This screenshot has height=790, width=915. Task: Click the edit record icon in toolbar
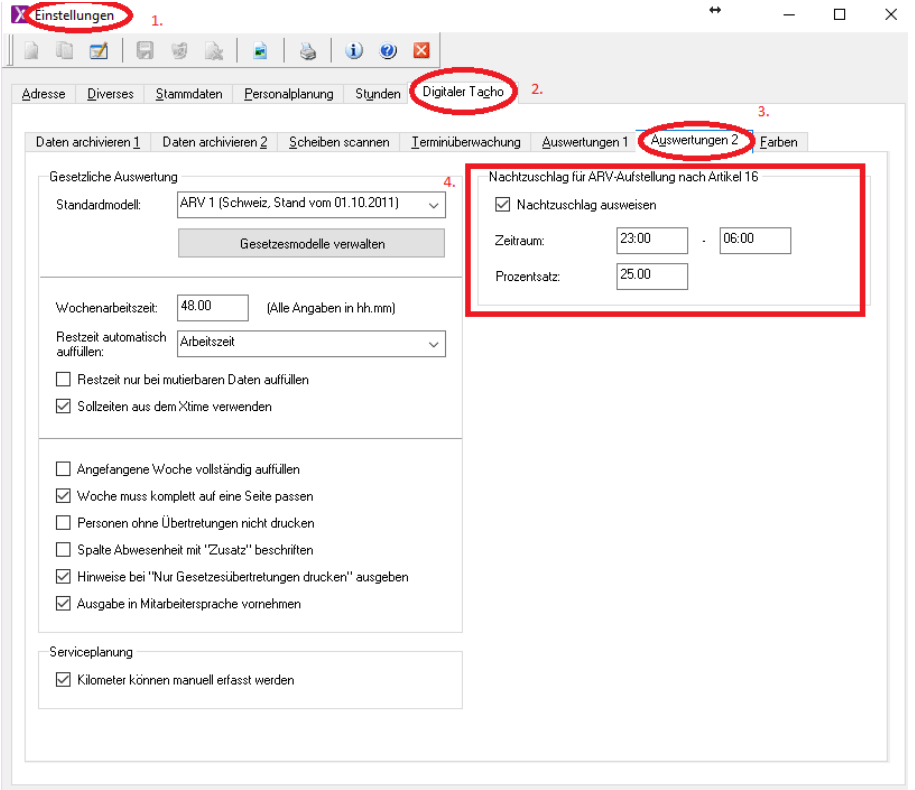98,52
